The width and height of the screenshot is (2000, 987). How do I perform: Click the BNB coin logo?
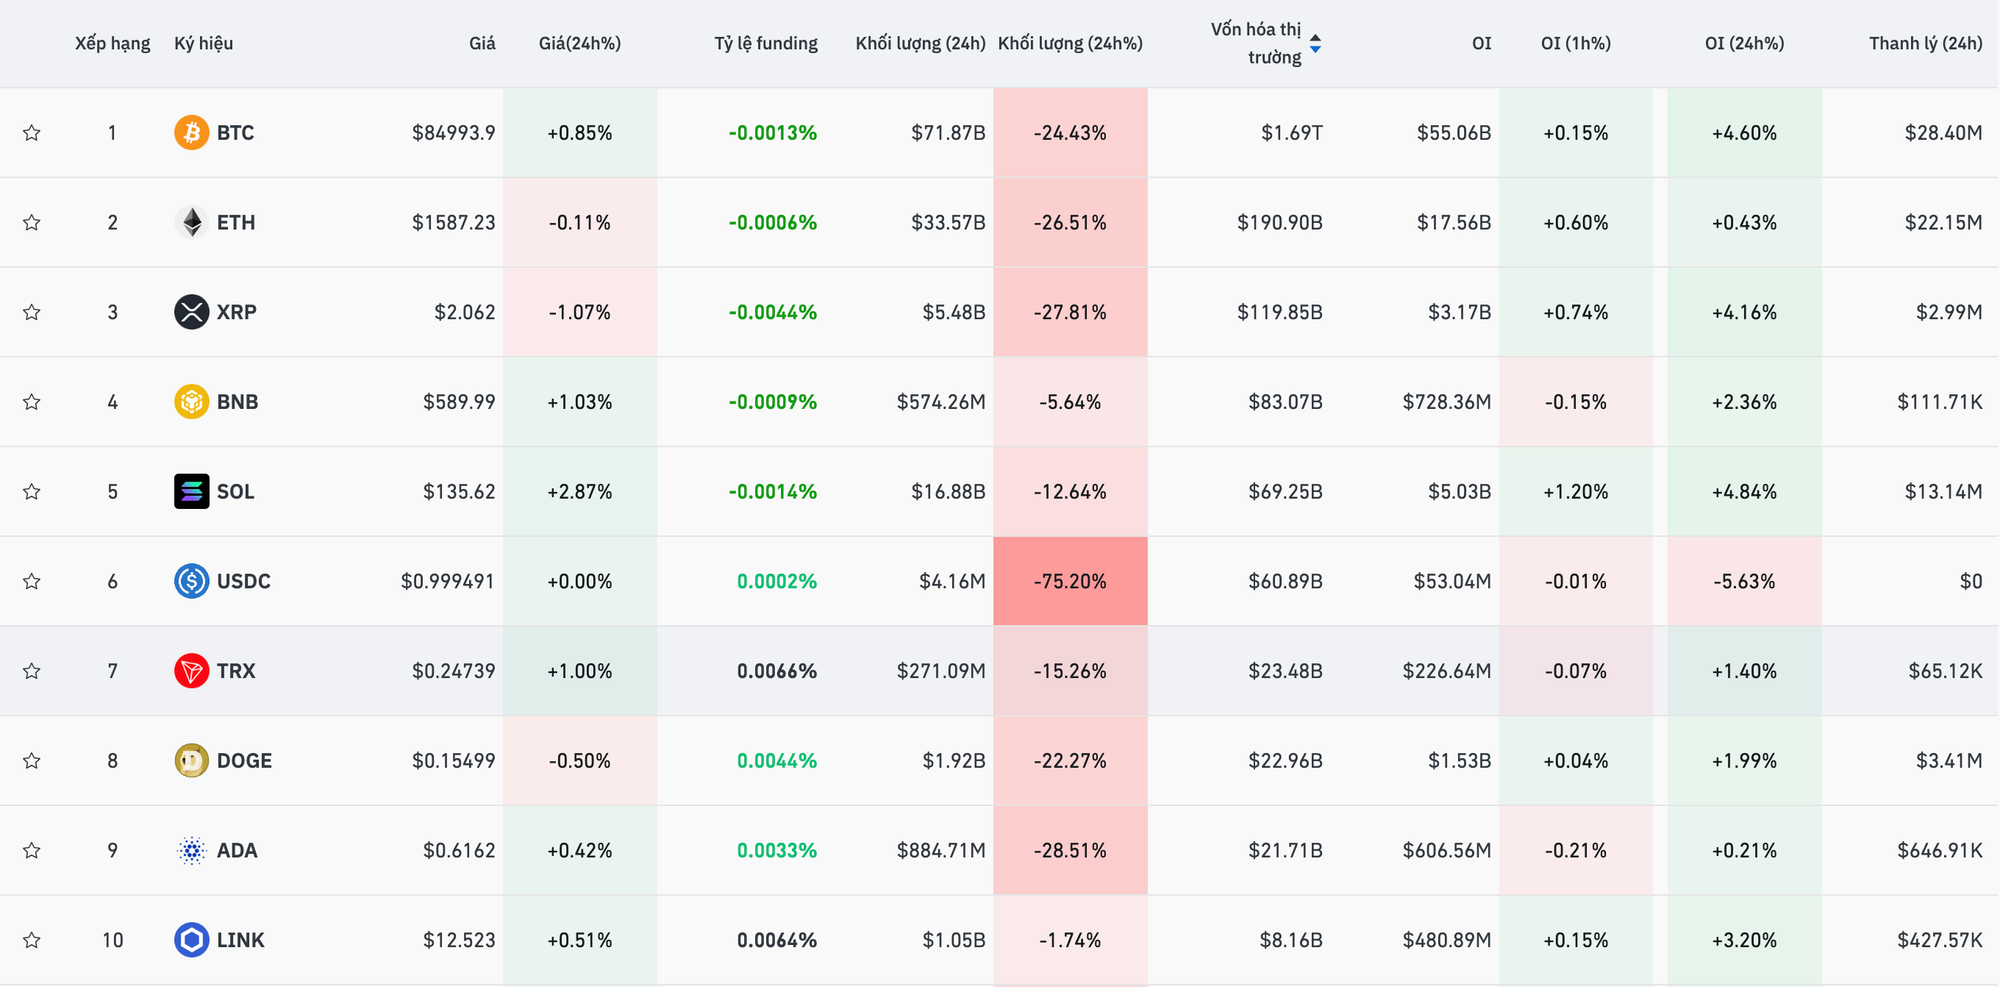coord(191,402)
